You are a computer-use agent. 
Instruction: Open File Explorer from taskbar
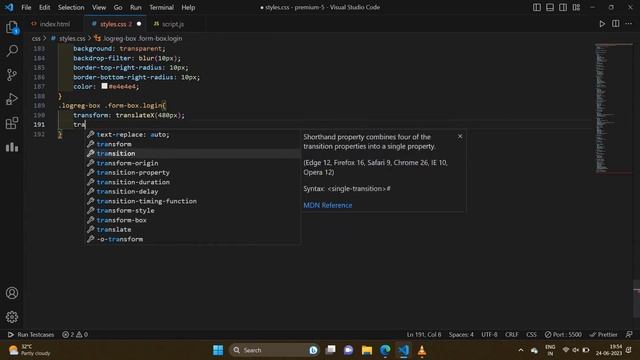(367, 350)
